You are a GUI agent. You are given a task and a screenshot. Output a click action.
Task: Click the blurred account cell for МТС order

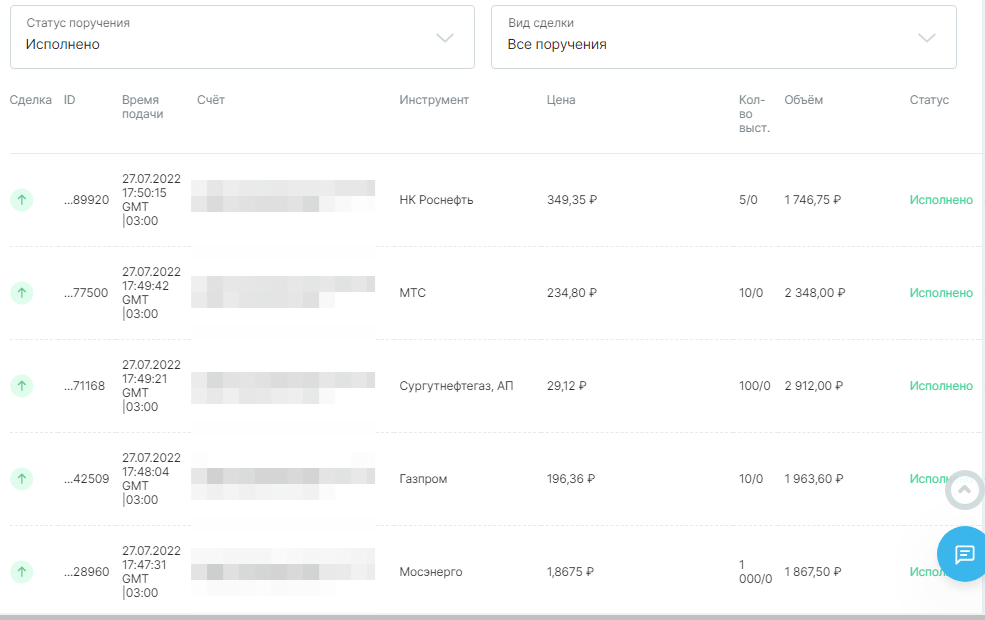tap(283, 291)
